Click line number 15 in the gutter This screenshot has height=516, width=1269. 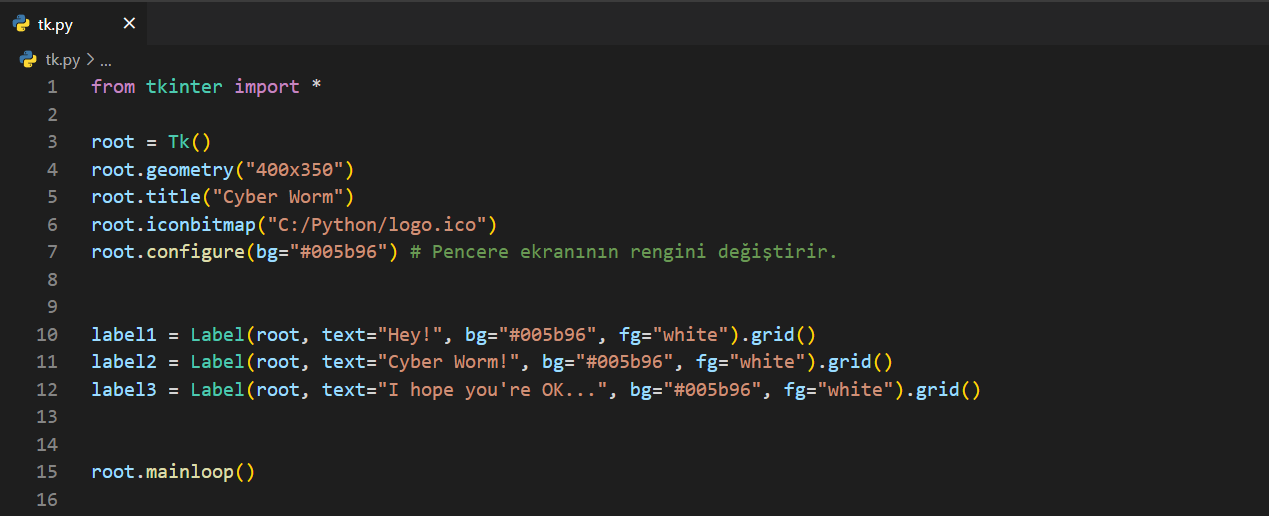point(47,471)
